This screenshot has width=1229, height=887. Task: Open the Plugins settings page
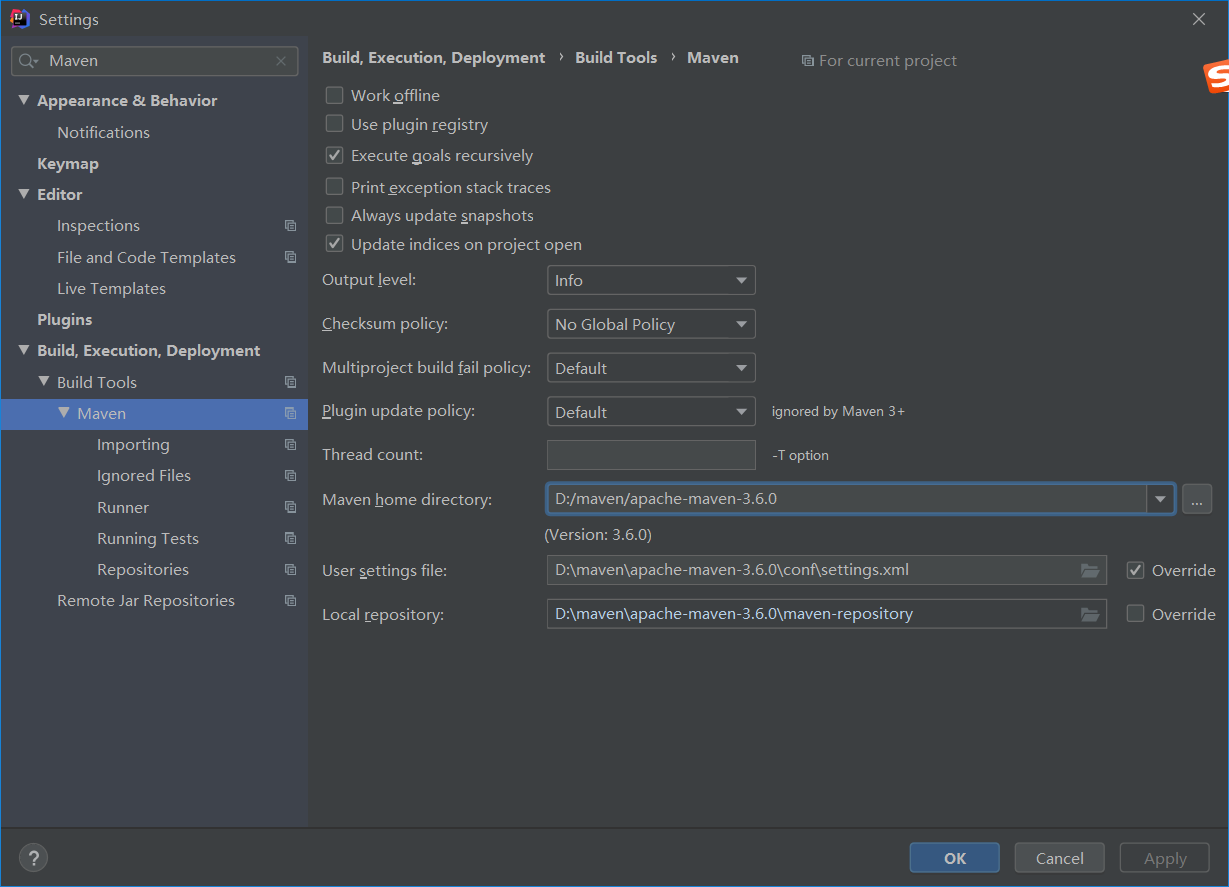tap(65, 319)
